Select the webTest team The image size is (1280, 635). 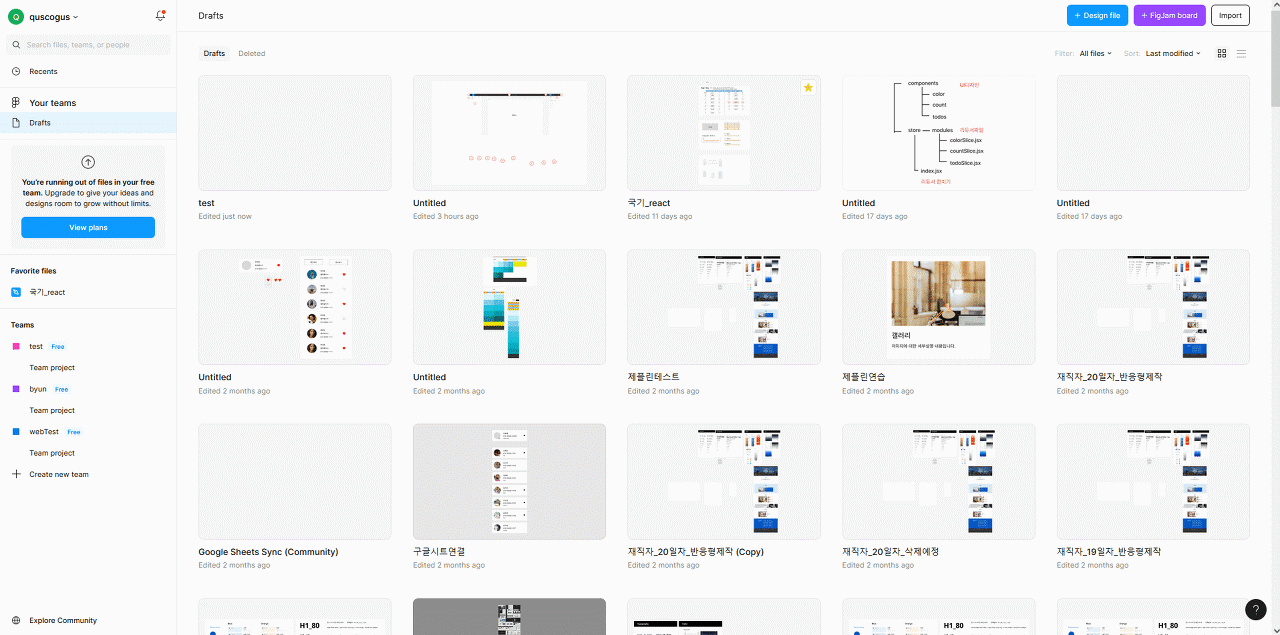44,432
